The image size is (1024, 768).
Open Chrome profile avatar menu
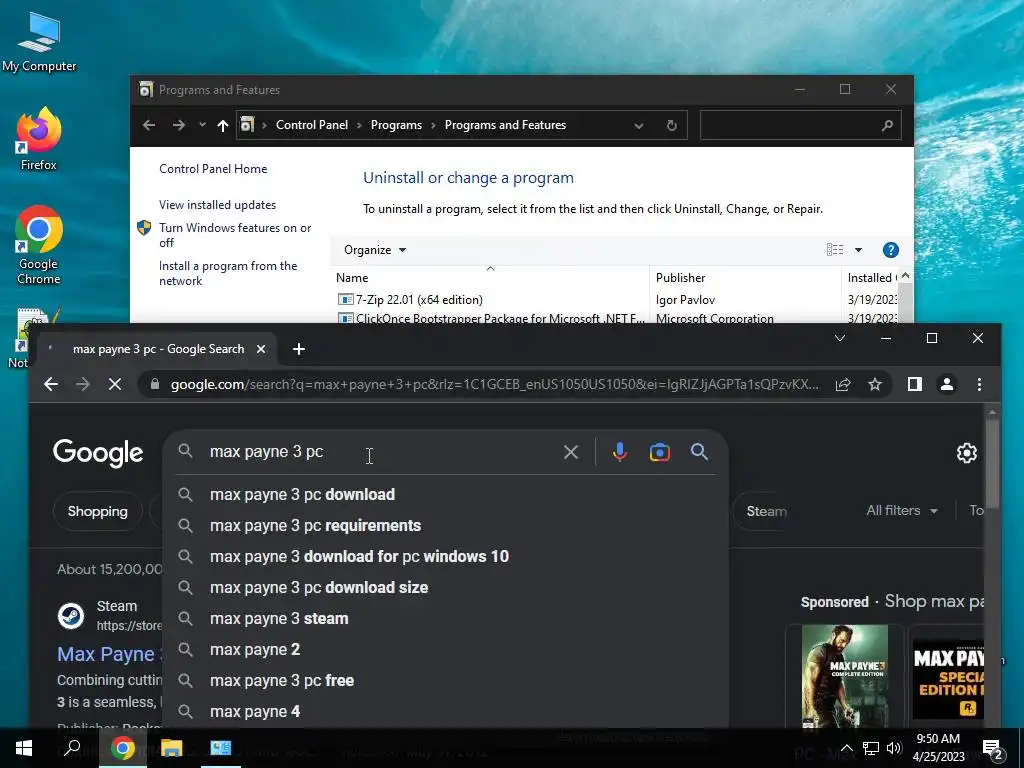(947, 384)
